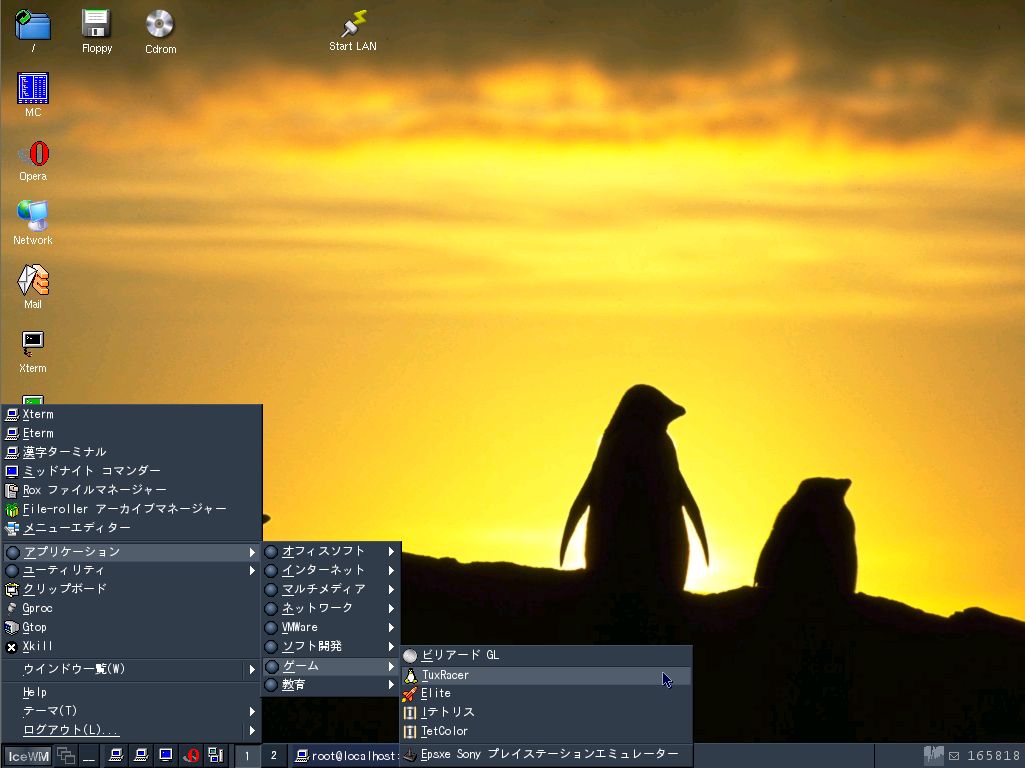Open the Cdrom desktop icon
This screenshot has width=1025, height=768.
coord(160,31)
